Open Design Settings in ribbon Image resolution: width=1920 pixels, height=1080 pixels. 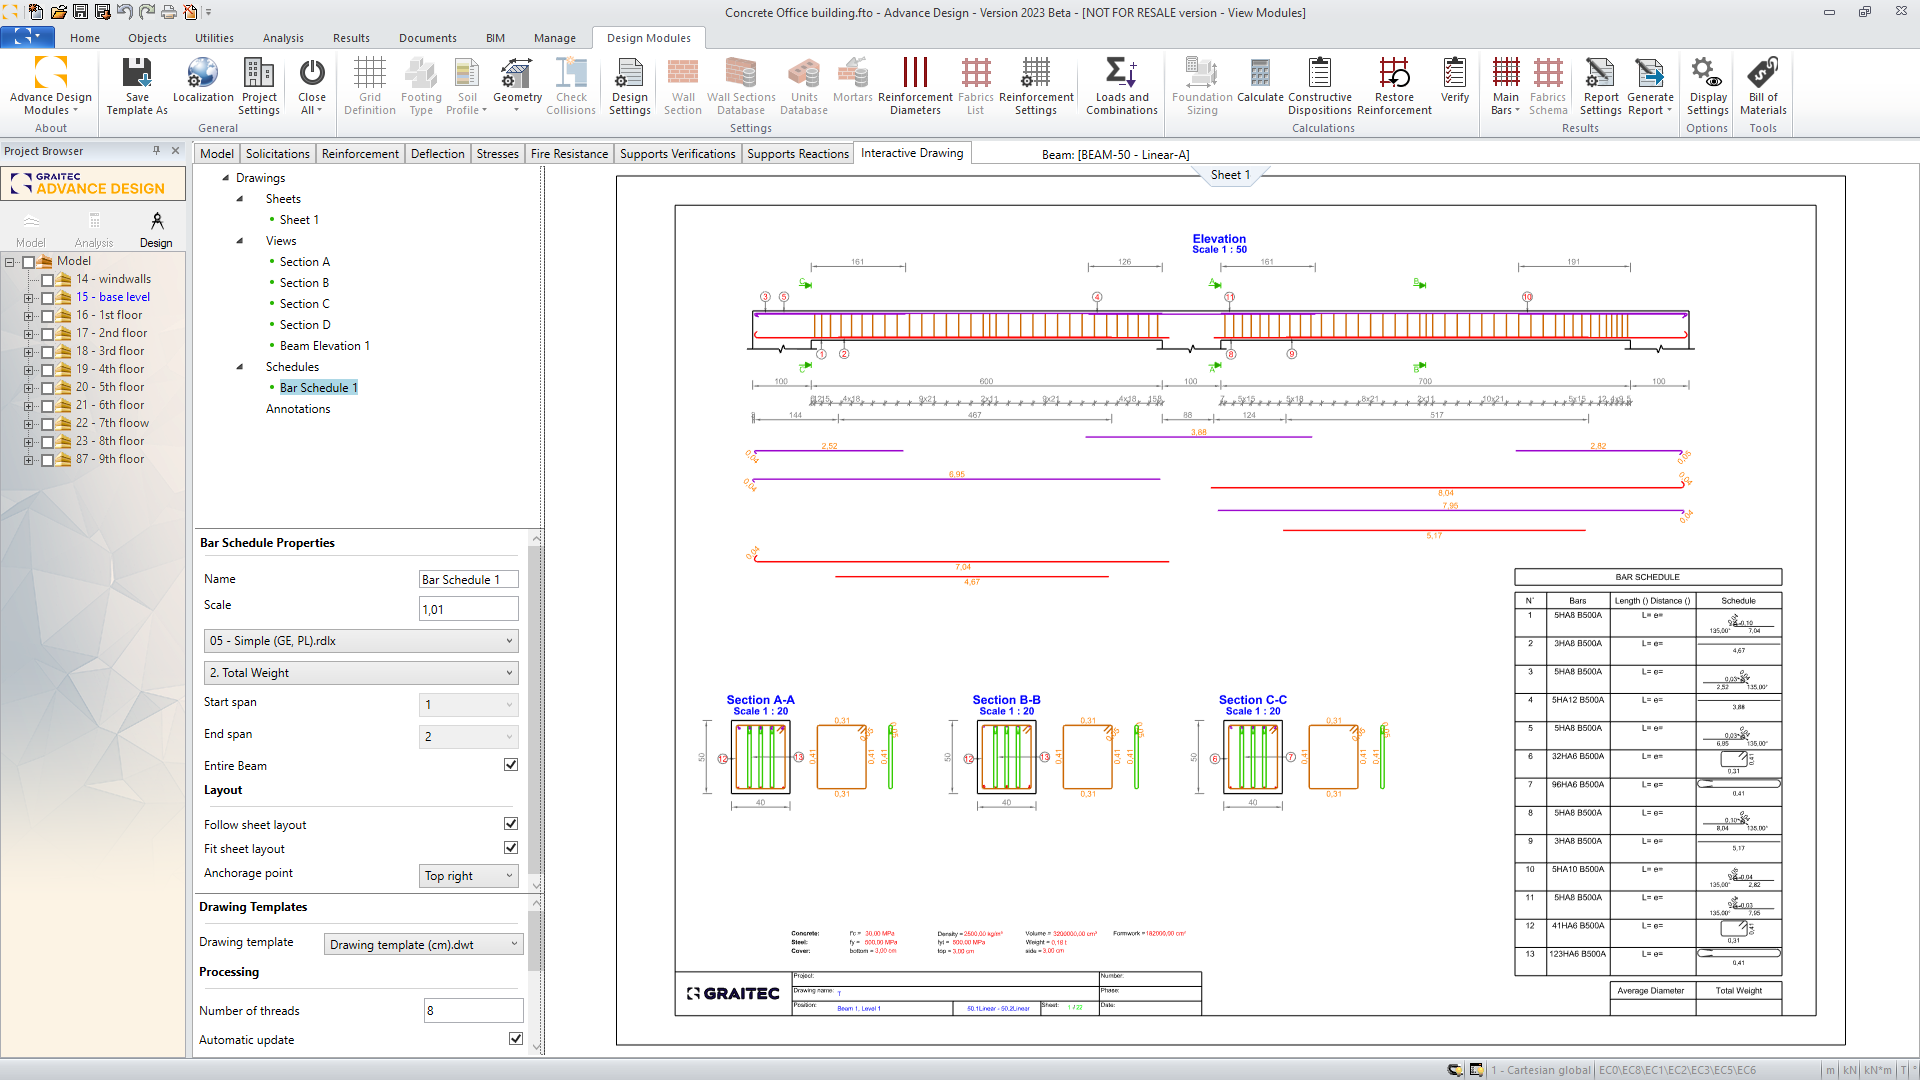click(x=630, y=86)
